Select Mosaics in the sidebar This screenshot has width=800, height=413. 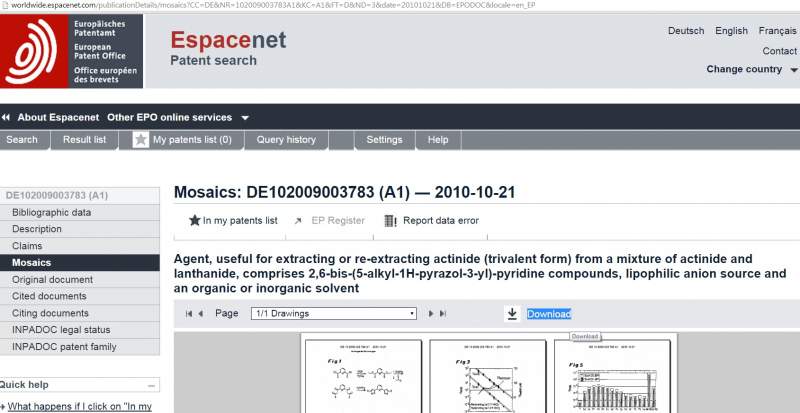pyautogui.click(x=80, y=263)
